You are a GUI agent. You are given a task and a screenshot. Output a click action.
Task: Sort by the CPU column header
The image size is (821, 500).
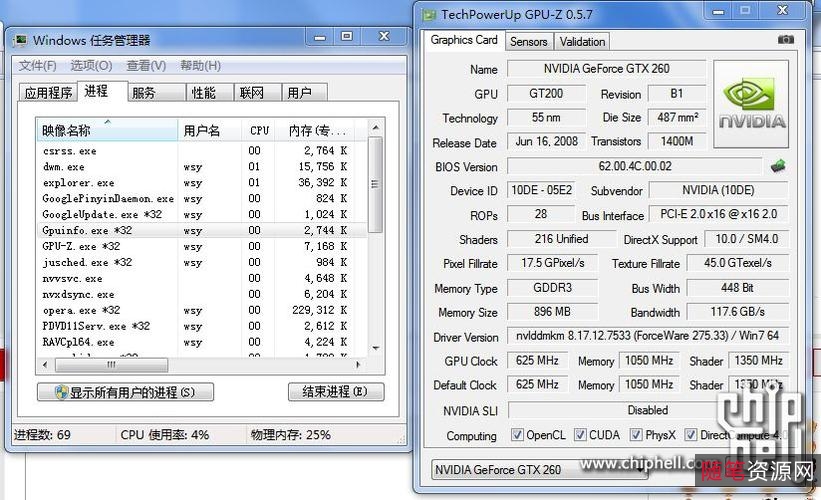[259, 130]
